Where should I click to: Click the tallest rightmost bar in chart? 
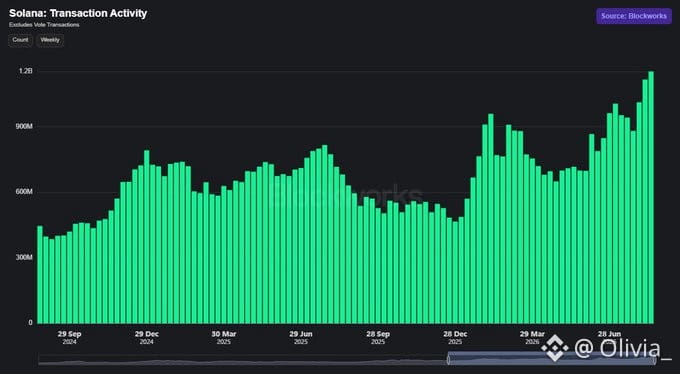coord(651,197)
